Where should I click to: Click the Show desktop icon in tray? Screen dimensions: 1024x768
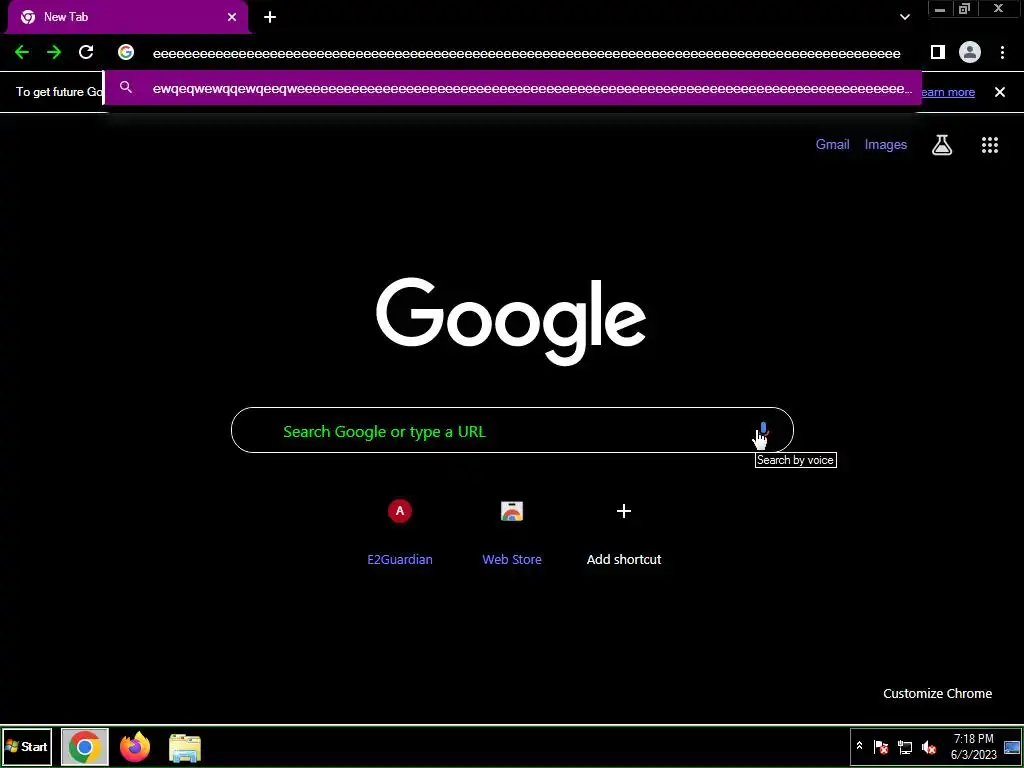pyautogui.click(x=1012, y=747)
